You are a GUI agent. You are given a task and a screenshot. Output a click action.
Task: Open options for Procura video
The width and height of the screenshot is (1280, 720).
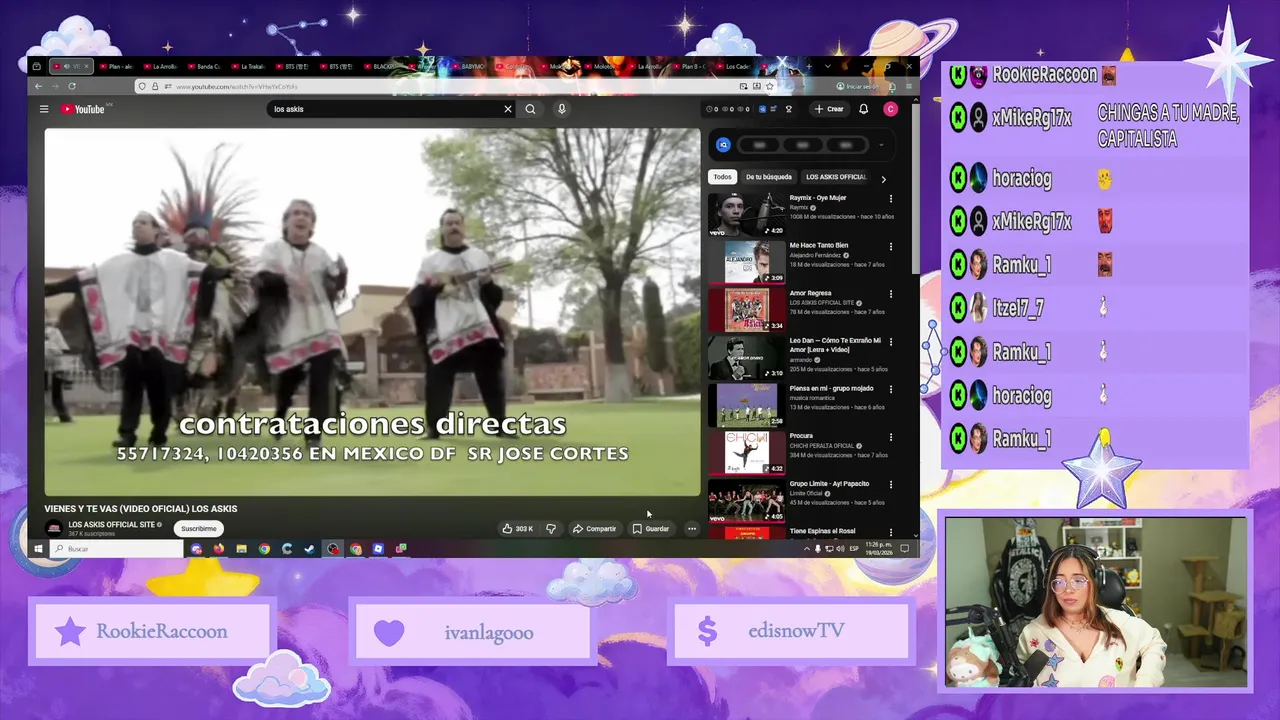tap(890, 437)
